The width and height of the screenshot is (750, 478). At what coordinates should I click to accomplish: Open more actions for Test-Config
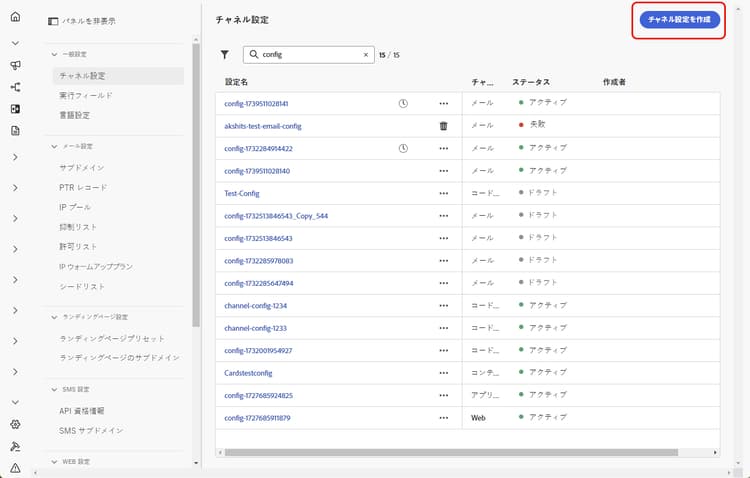pyautogui.click(x=443, y=193)
